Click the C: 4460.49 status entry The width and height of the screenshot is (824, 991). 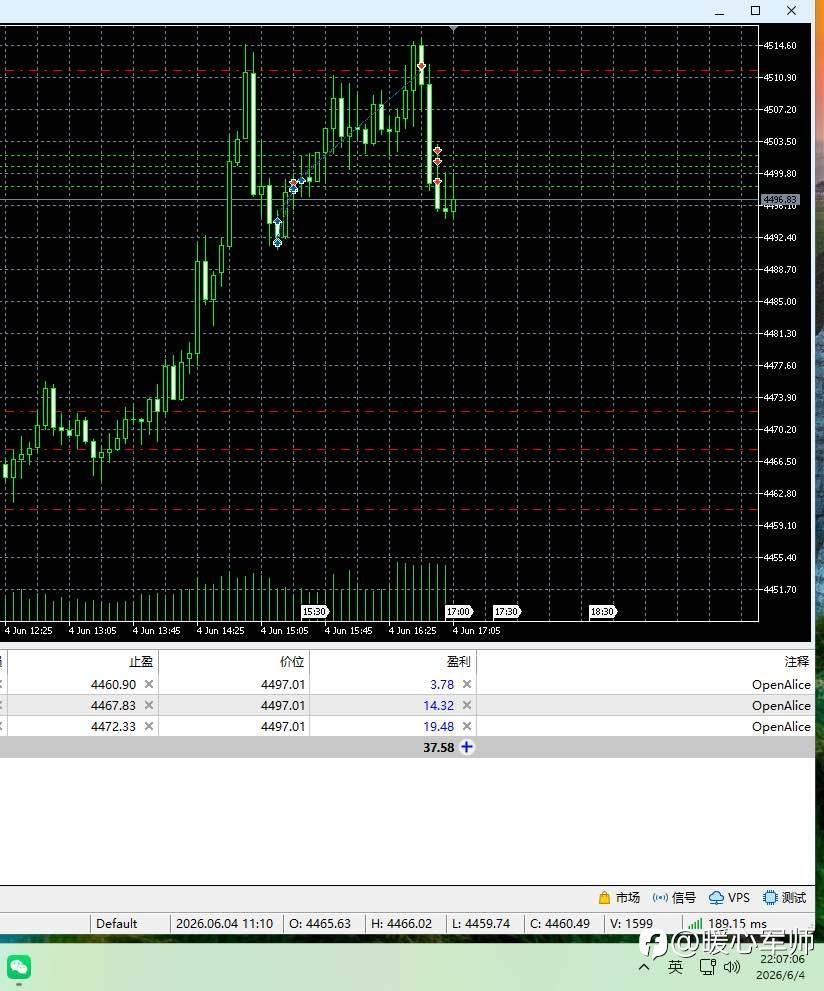pyautogui.click(x=559, y=923)
